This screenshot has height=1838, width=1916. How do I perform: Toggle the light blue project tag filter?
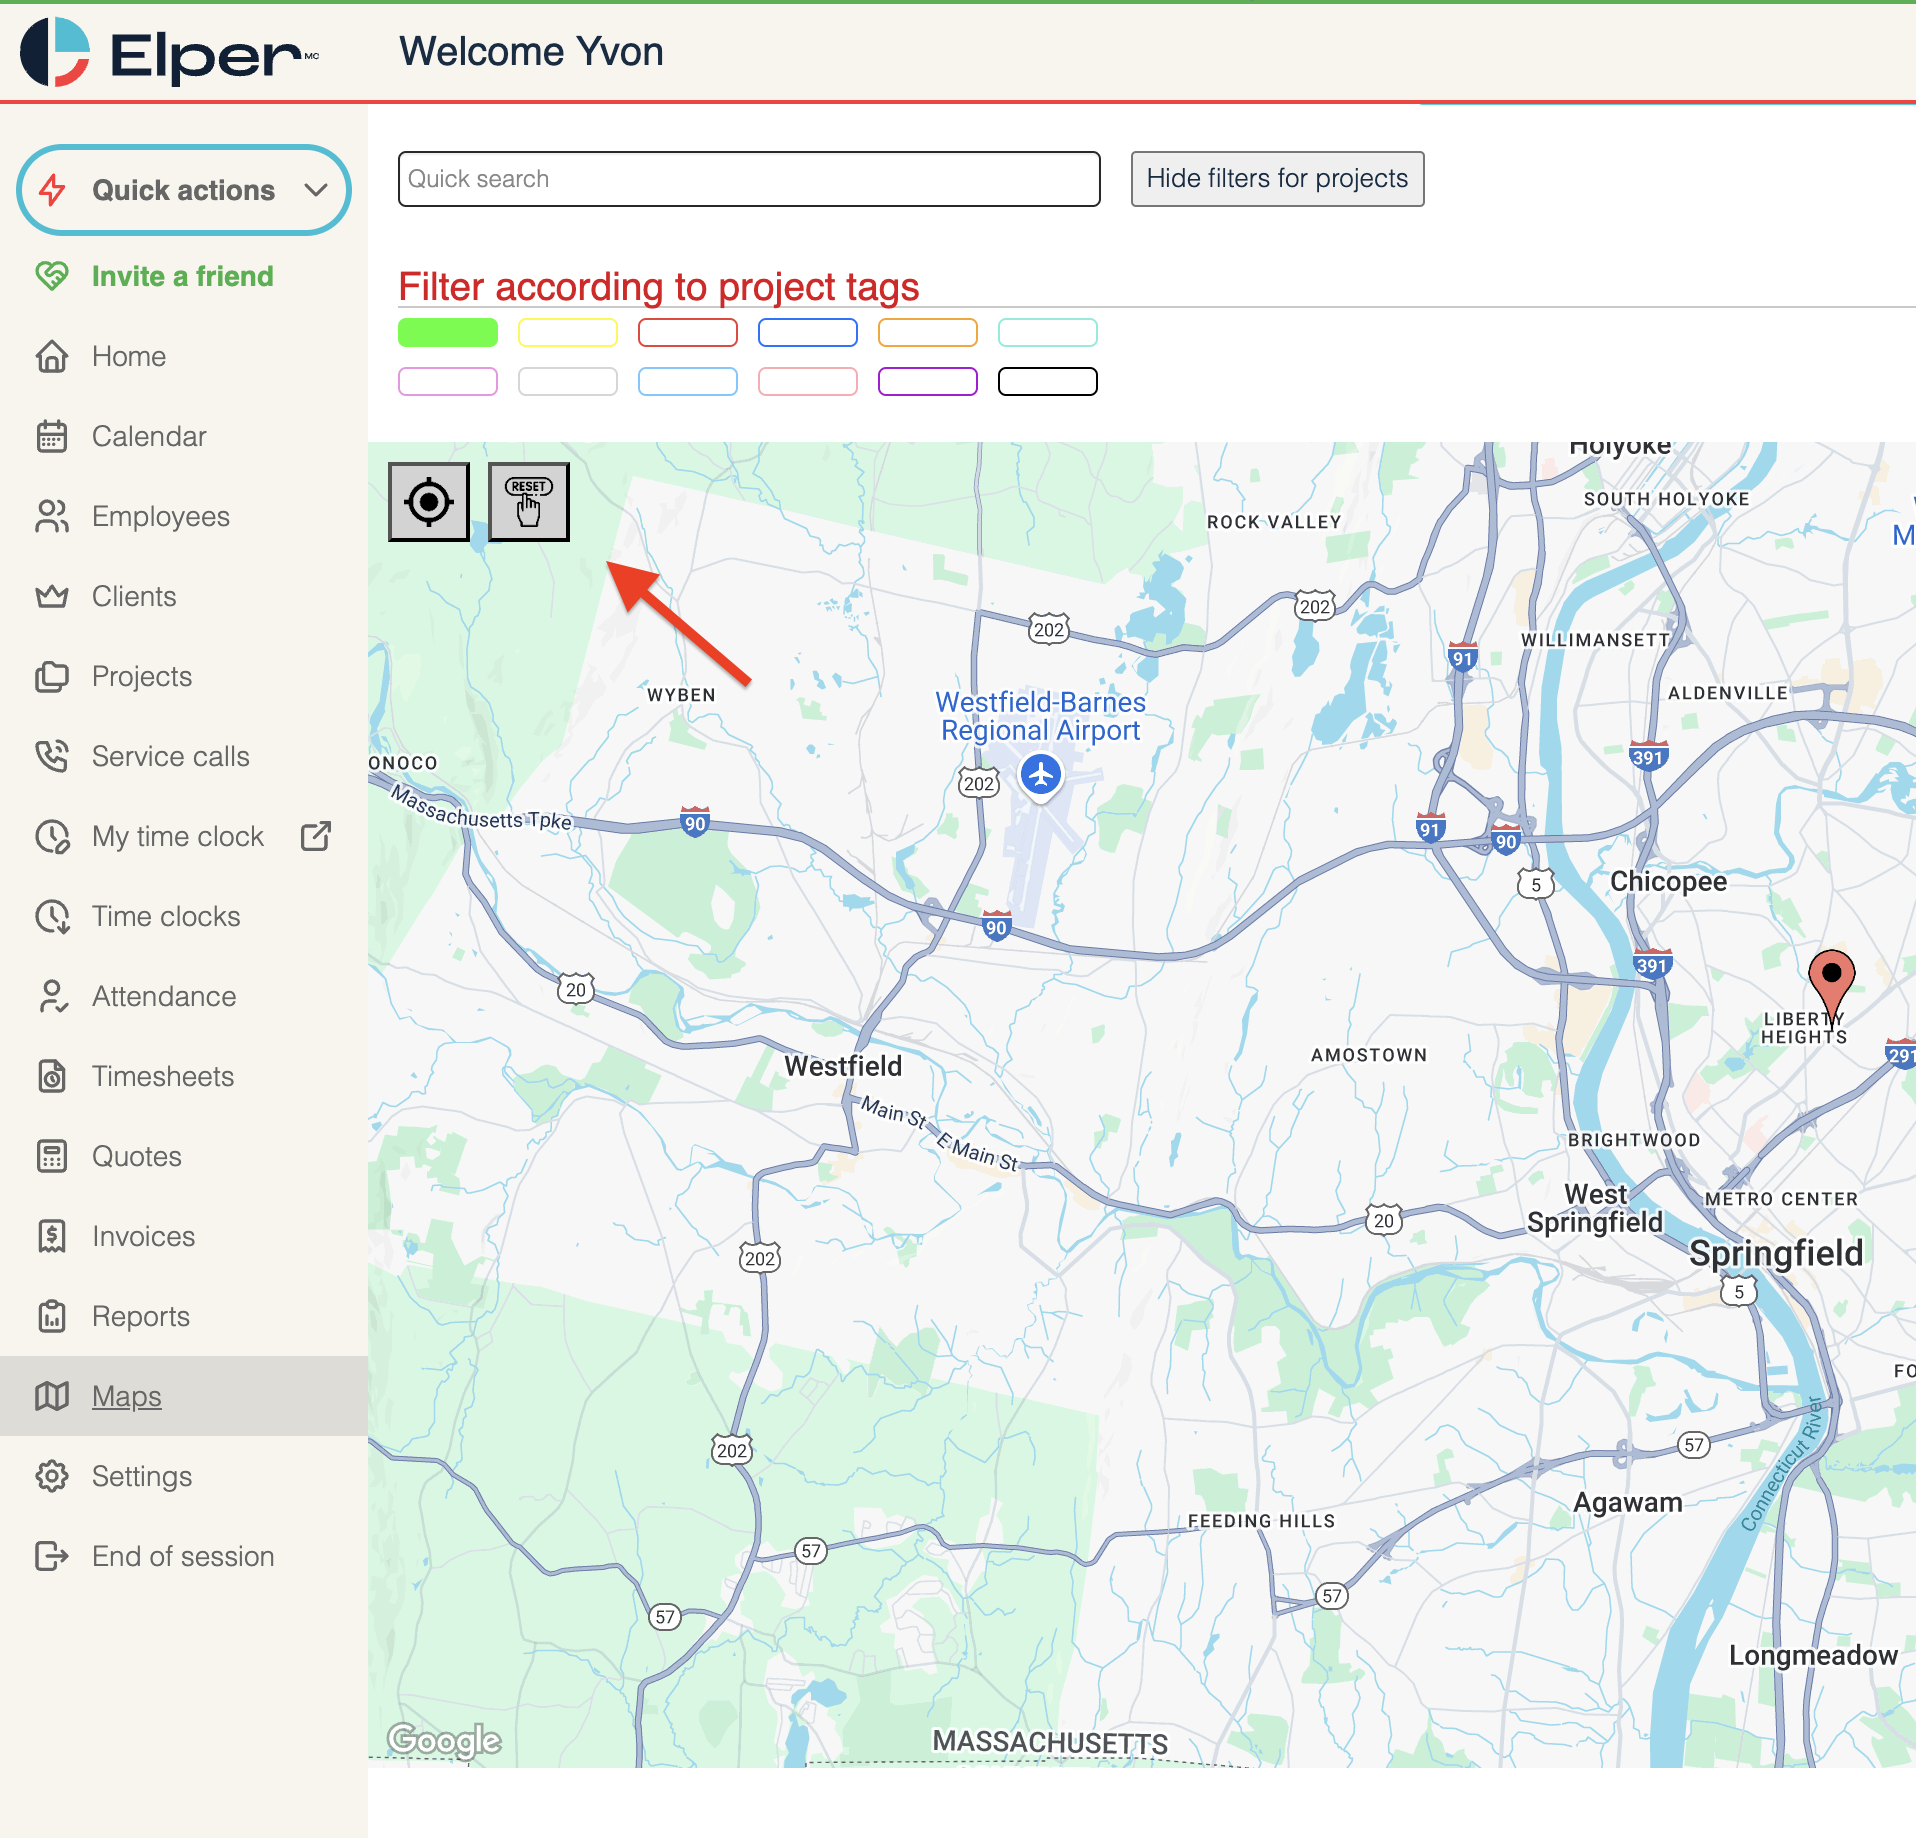pos(688,381)
